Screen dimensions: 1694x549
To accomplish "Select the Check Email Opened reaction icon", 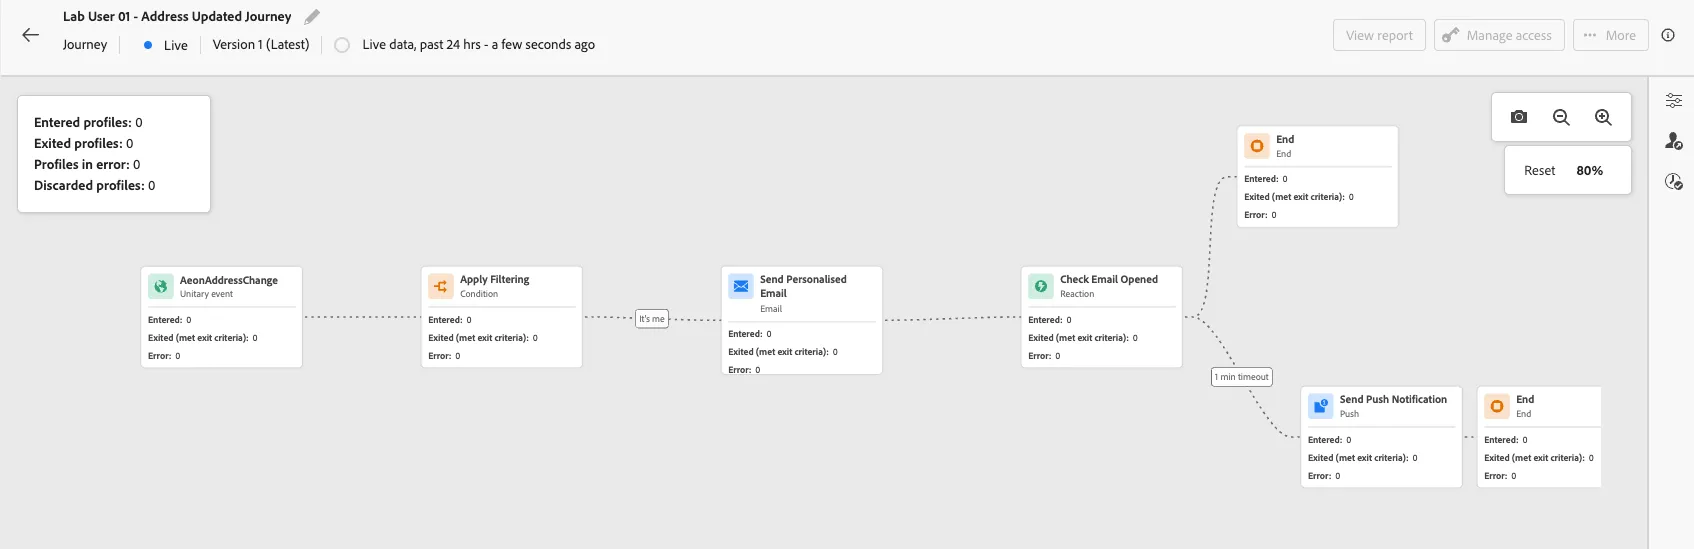I will [x=1041, y=286].
